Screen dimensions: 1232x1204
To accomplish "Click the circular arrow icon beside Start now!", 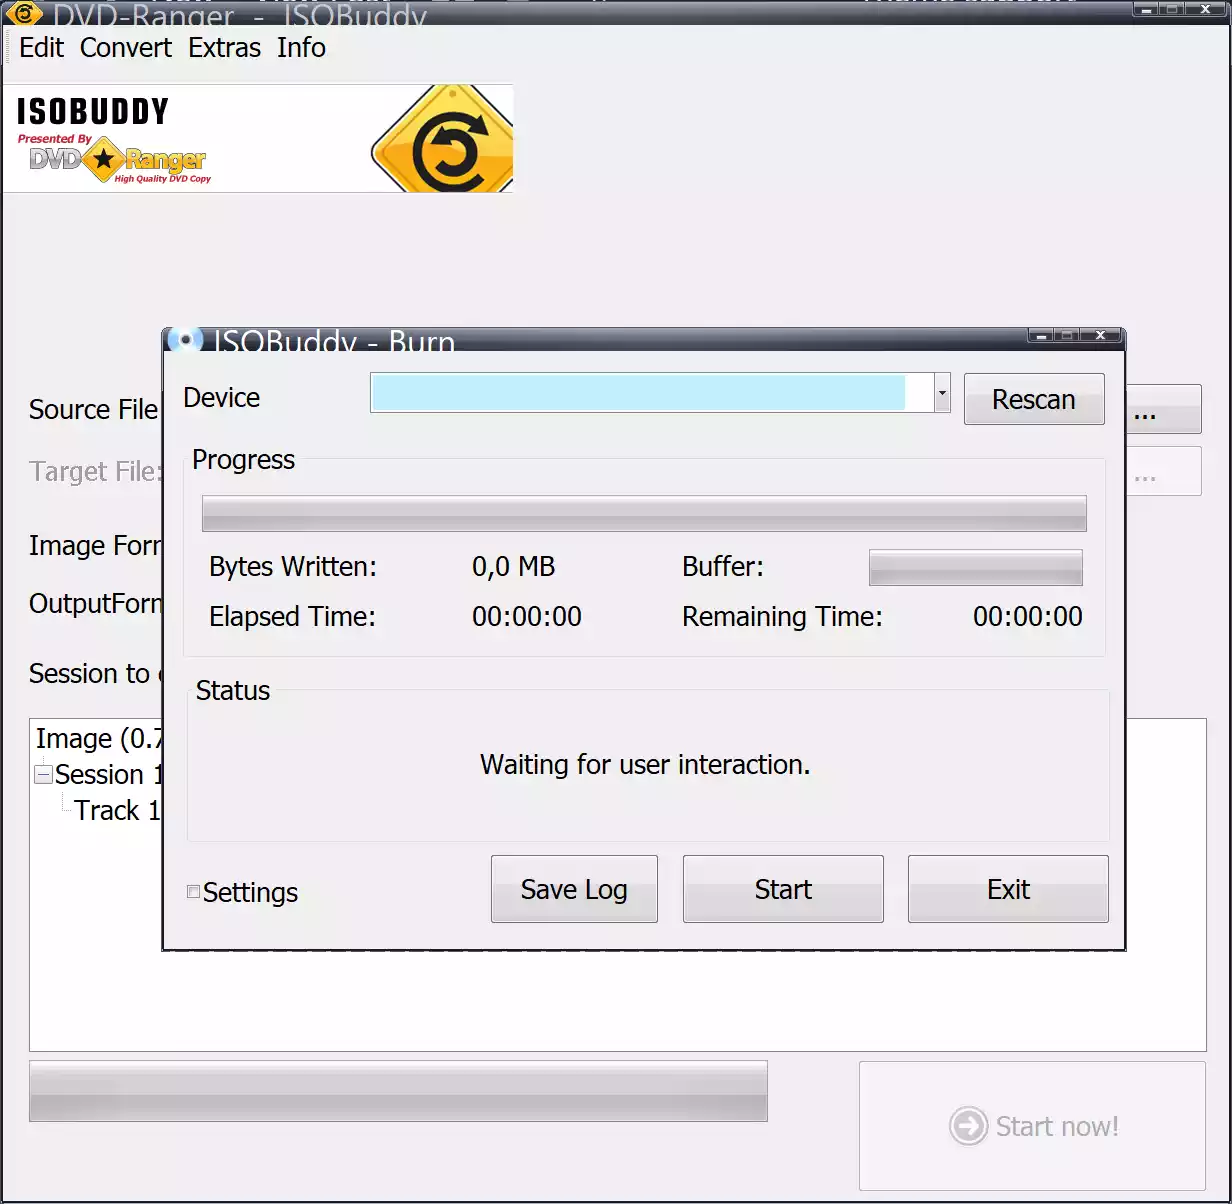I will (967, 1126).
